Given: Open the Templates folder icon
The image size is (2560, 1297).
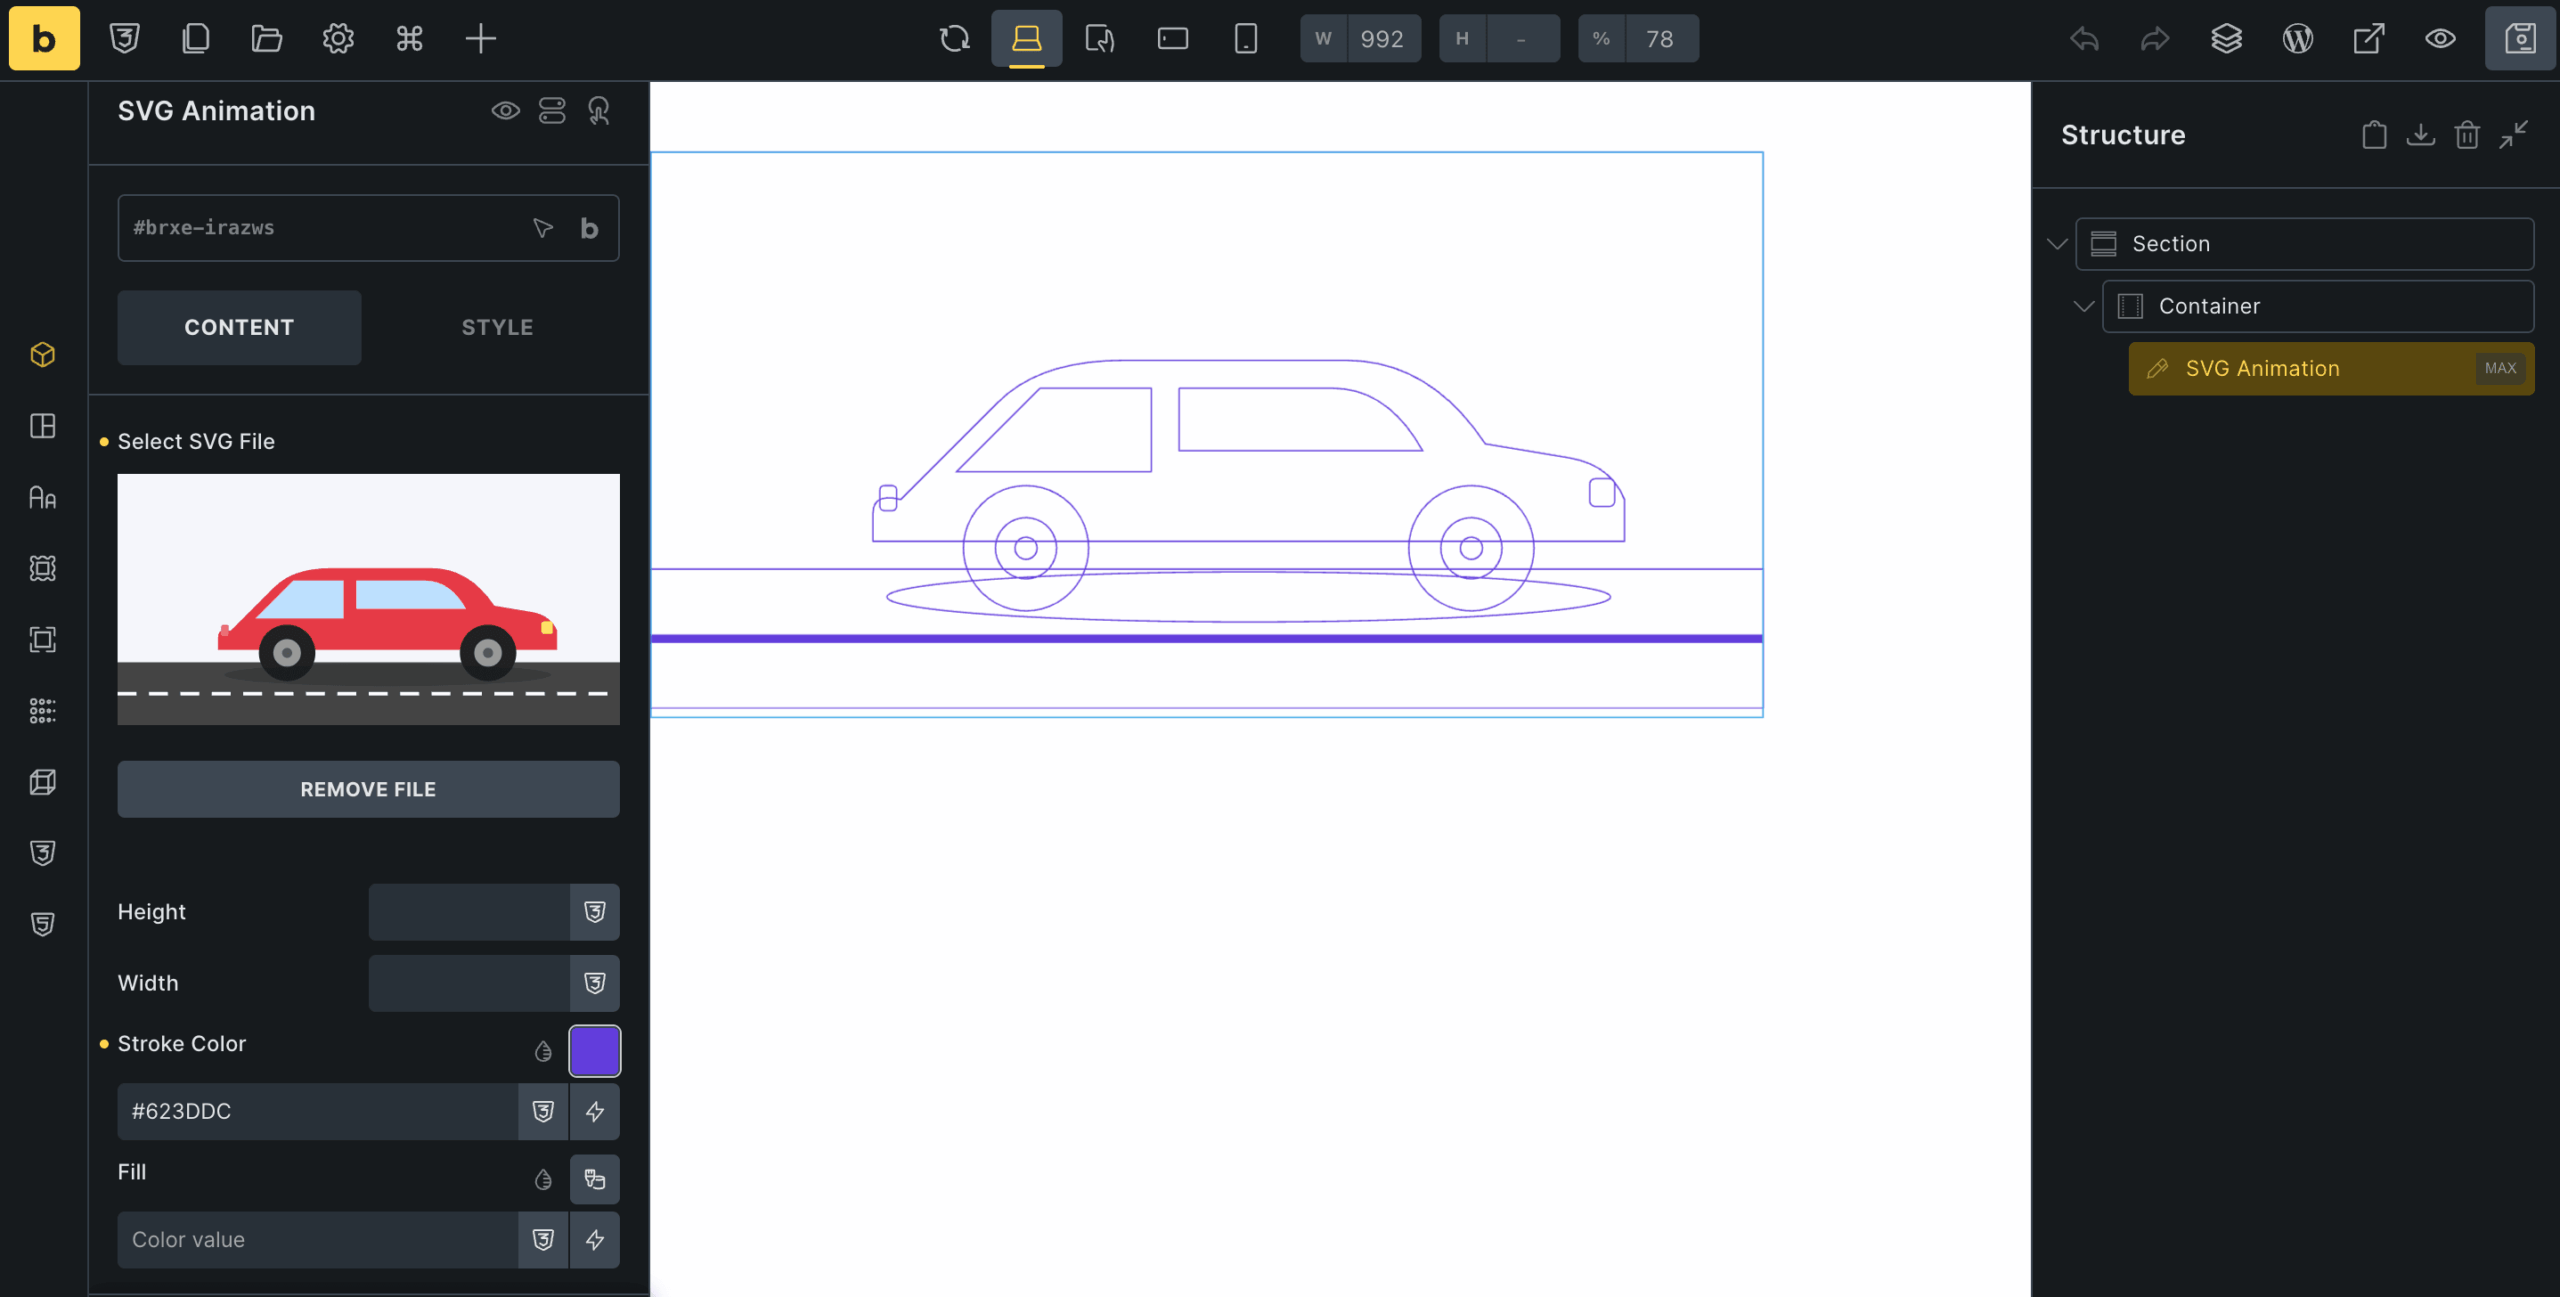Looking at the screenshot, I should click(266, 38).
